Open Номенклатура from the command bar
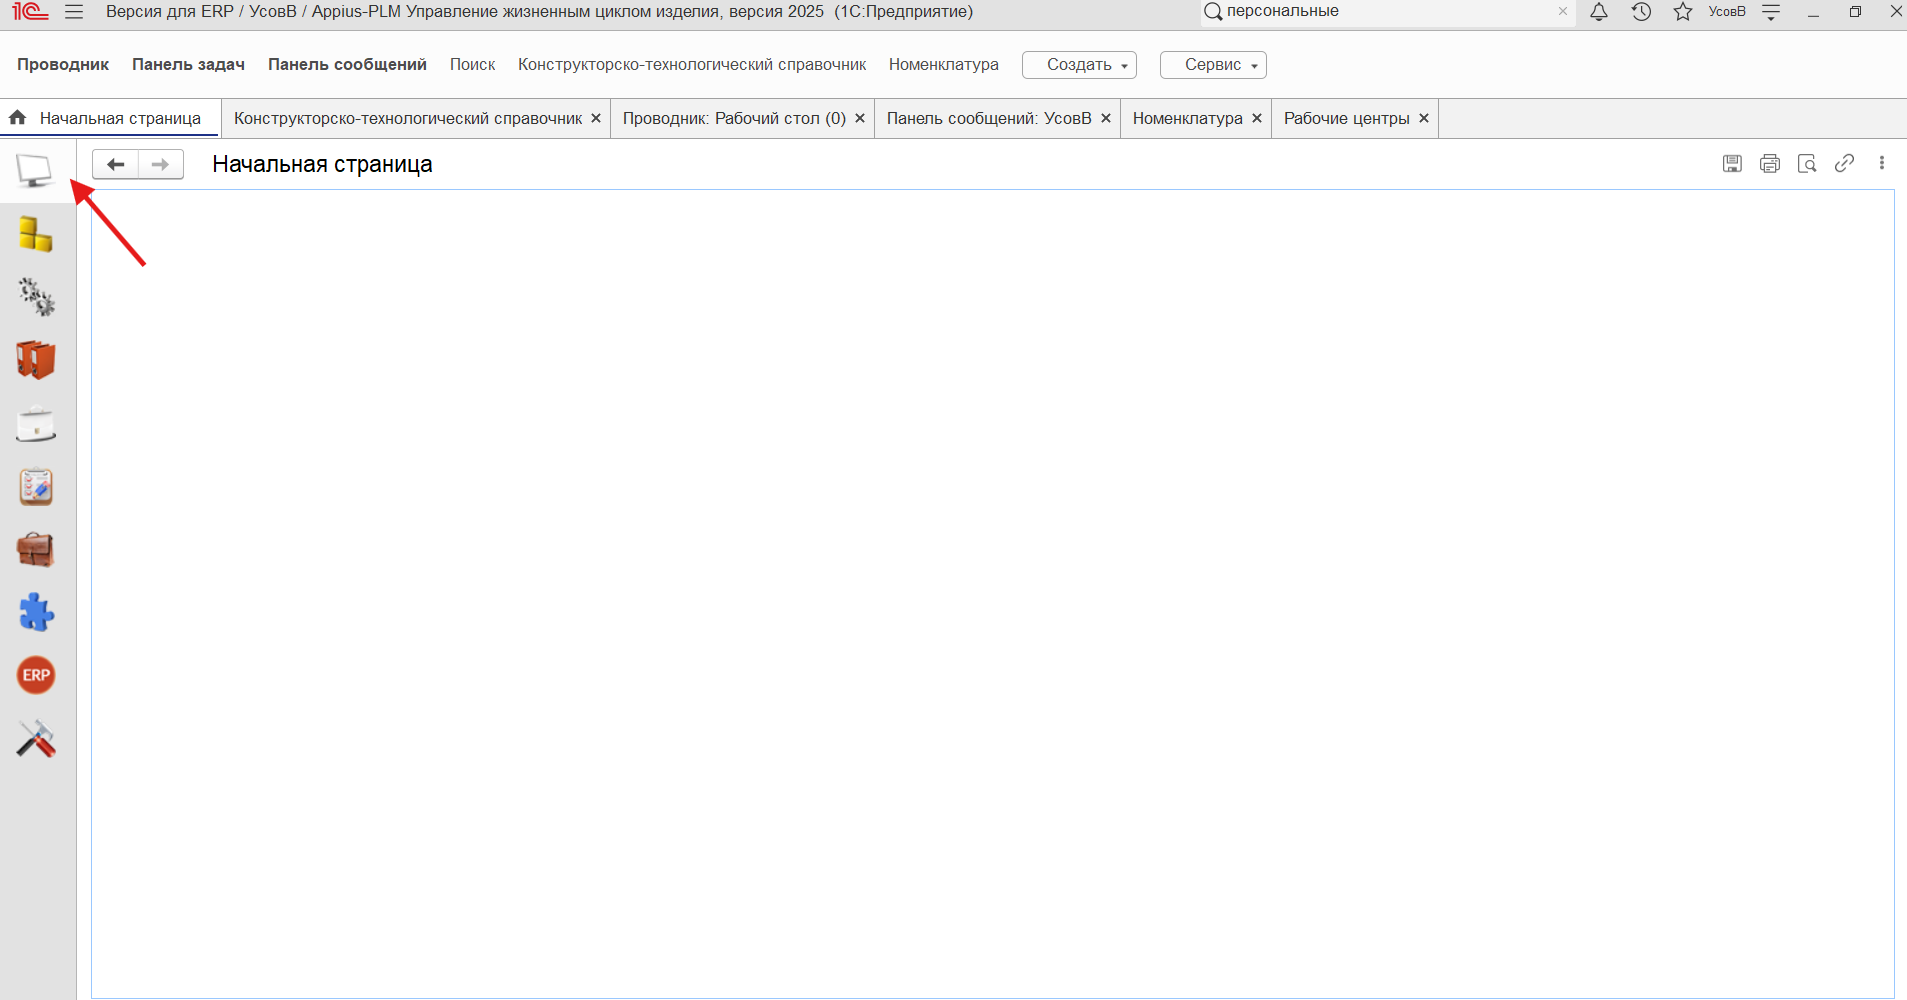This screenshot has height=1000, width=1907. pos(944,65)
